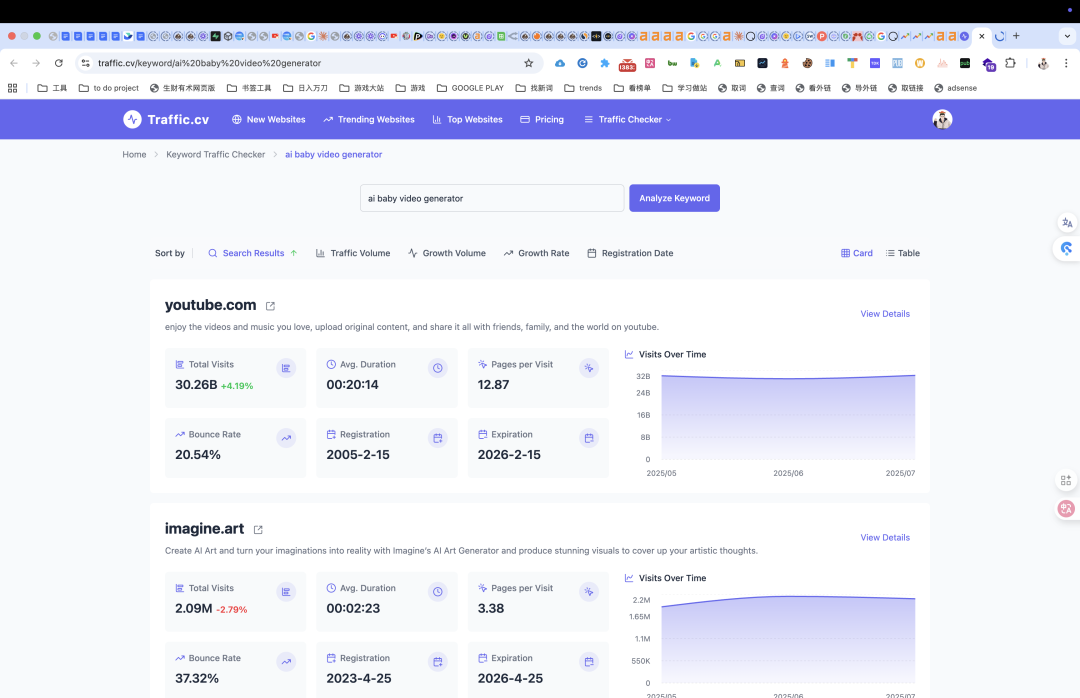Expand the tab search dropdown arrow
The image size is (1080, 698).
pyautogui.click(x=1068, y=36)
